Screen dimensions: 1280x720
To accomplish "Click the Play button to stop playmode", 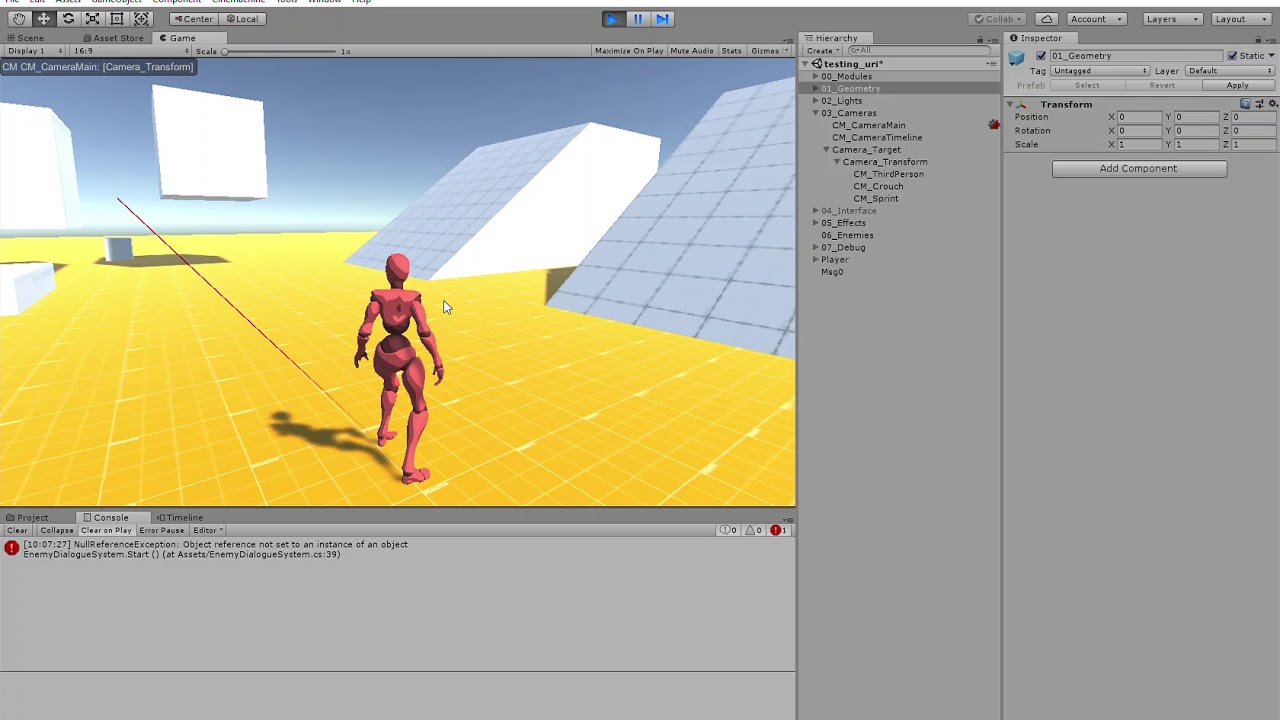I will 613,19.
